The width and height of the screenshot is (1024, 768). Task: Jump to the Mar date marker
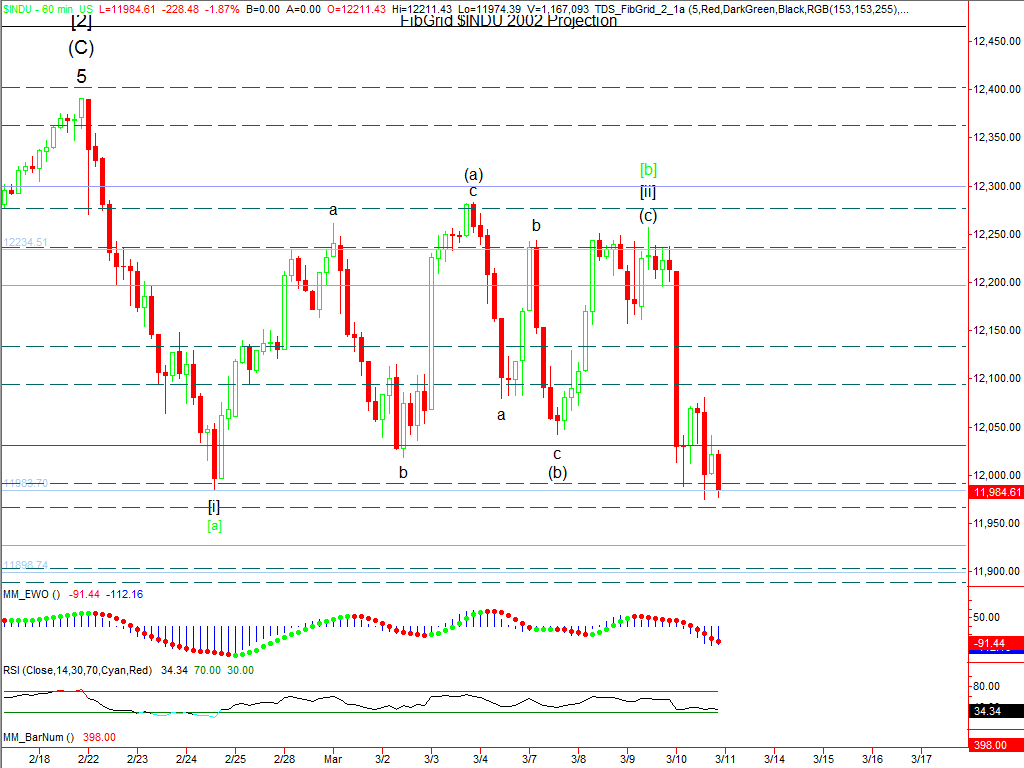point(333,760)
